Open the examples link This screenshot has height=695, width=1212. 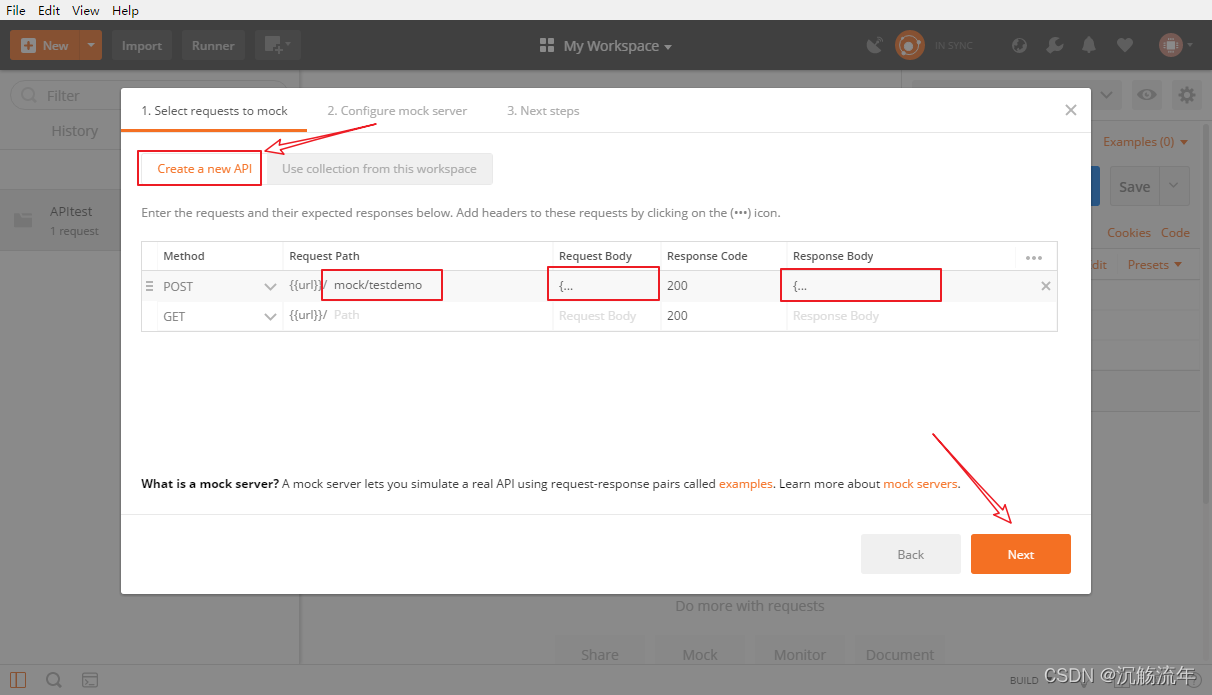[x=746, y=484]
